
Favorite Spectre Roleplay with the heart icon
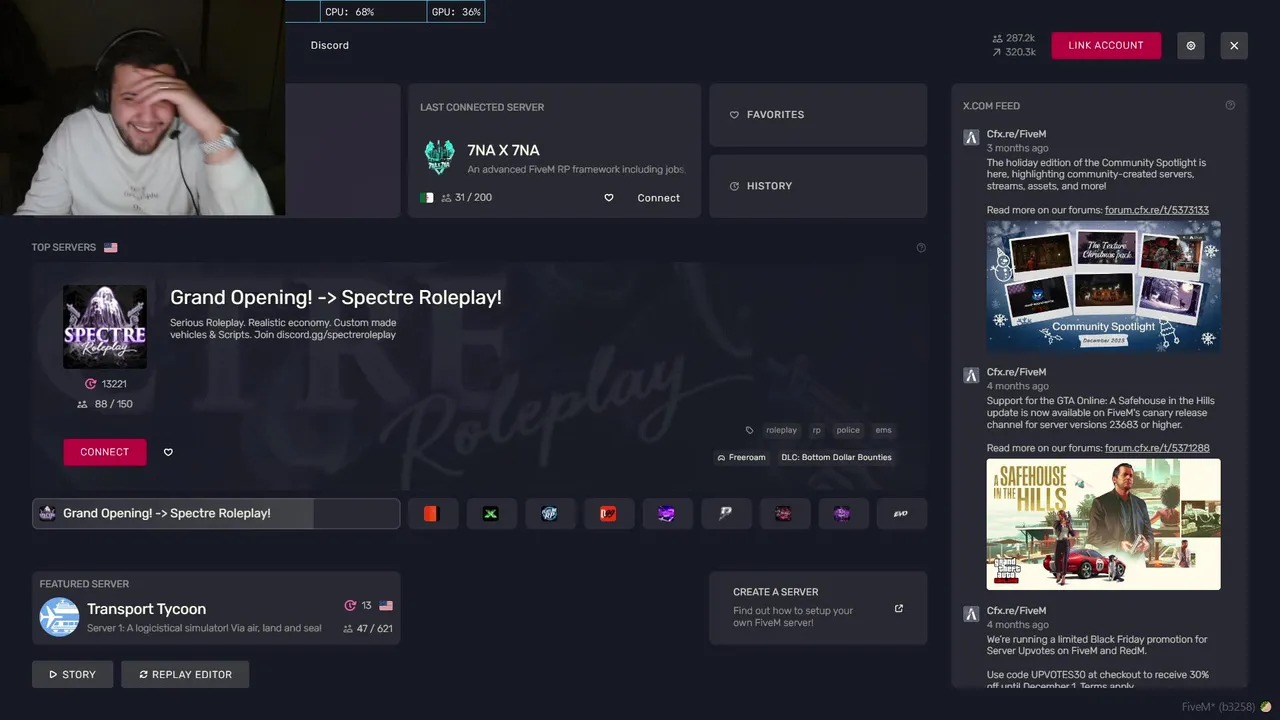pyautogui.click(x=168, y=452)
